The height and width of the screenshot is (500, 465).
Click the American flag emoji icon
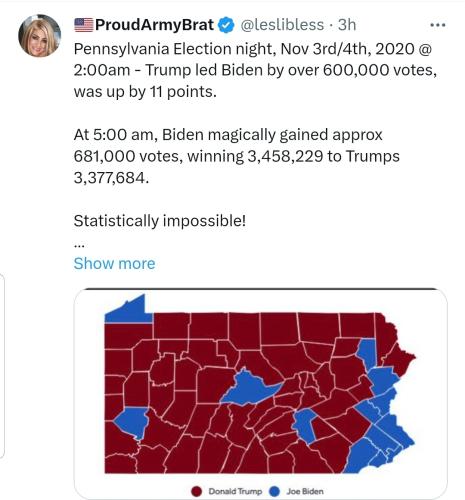pos(84,25)
